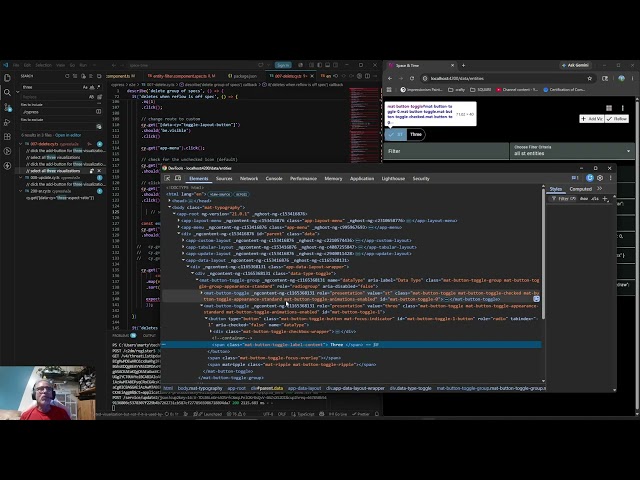
Task: Collapse the 008-update.cy.ts search results
Action: point(21,178)
